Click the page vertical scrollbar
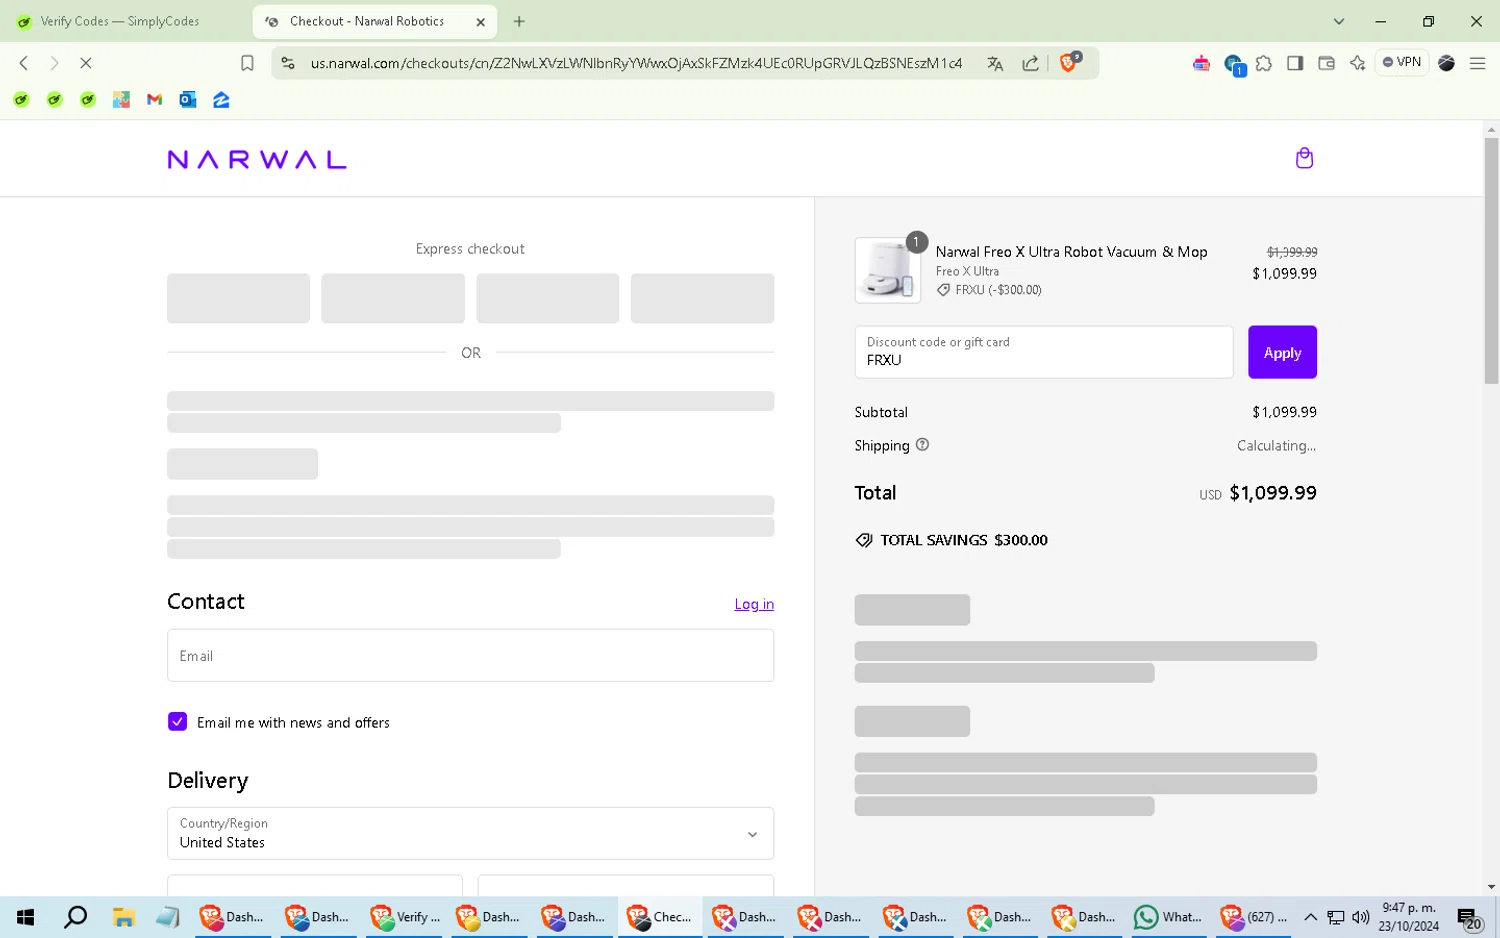Screen dimensions: 1500x938 point(1491,260)
